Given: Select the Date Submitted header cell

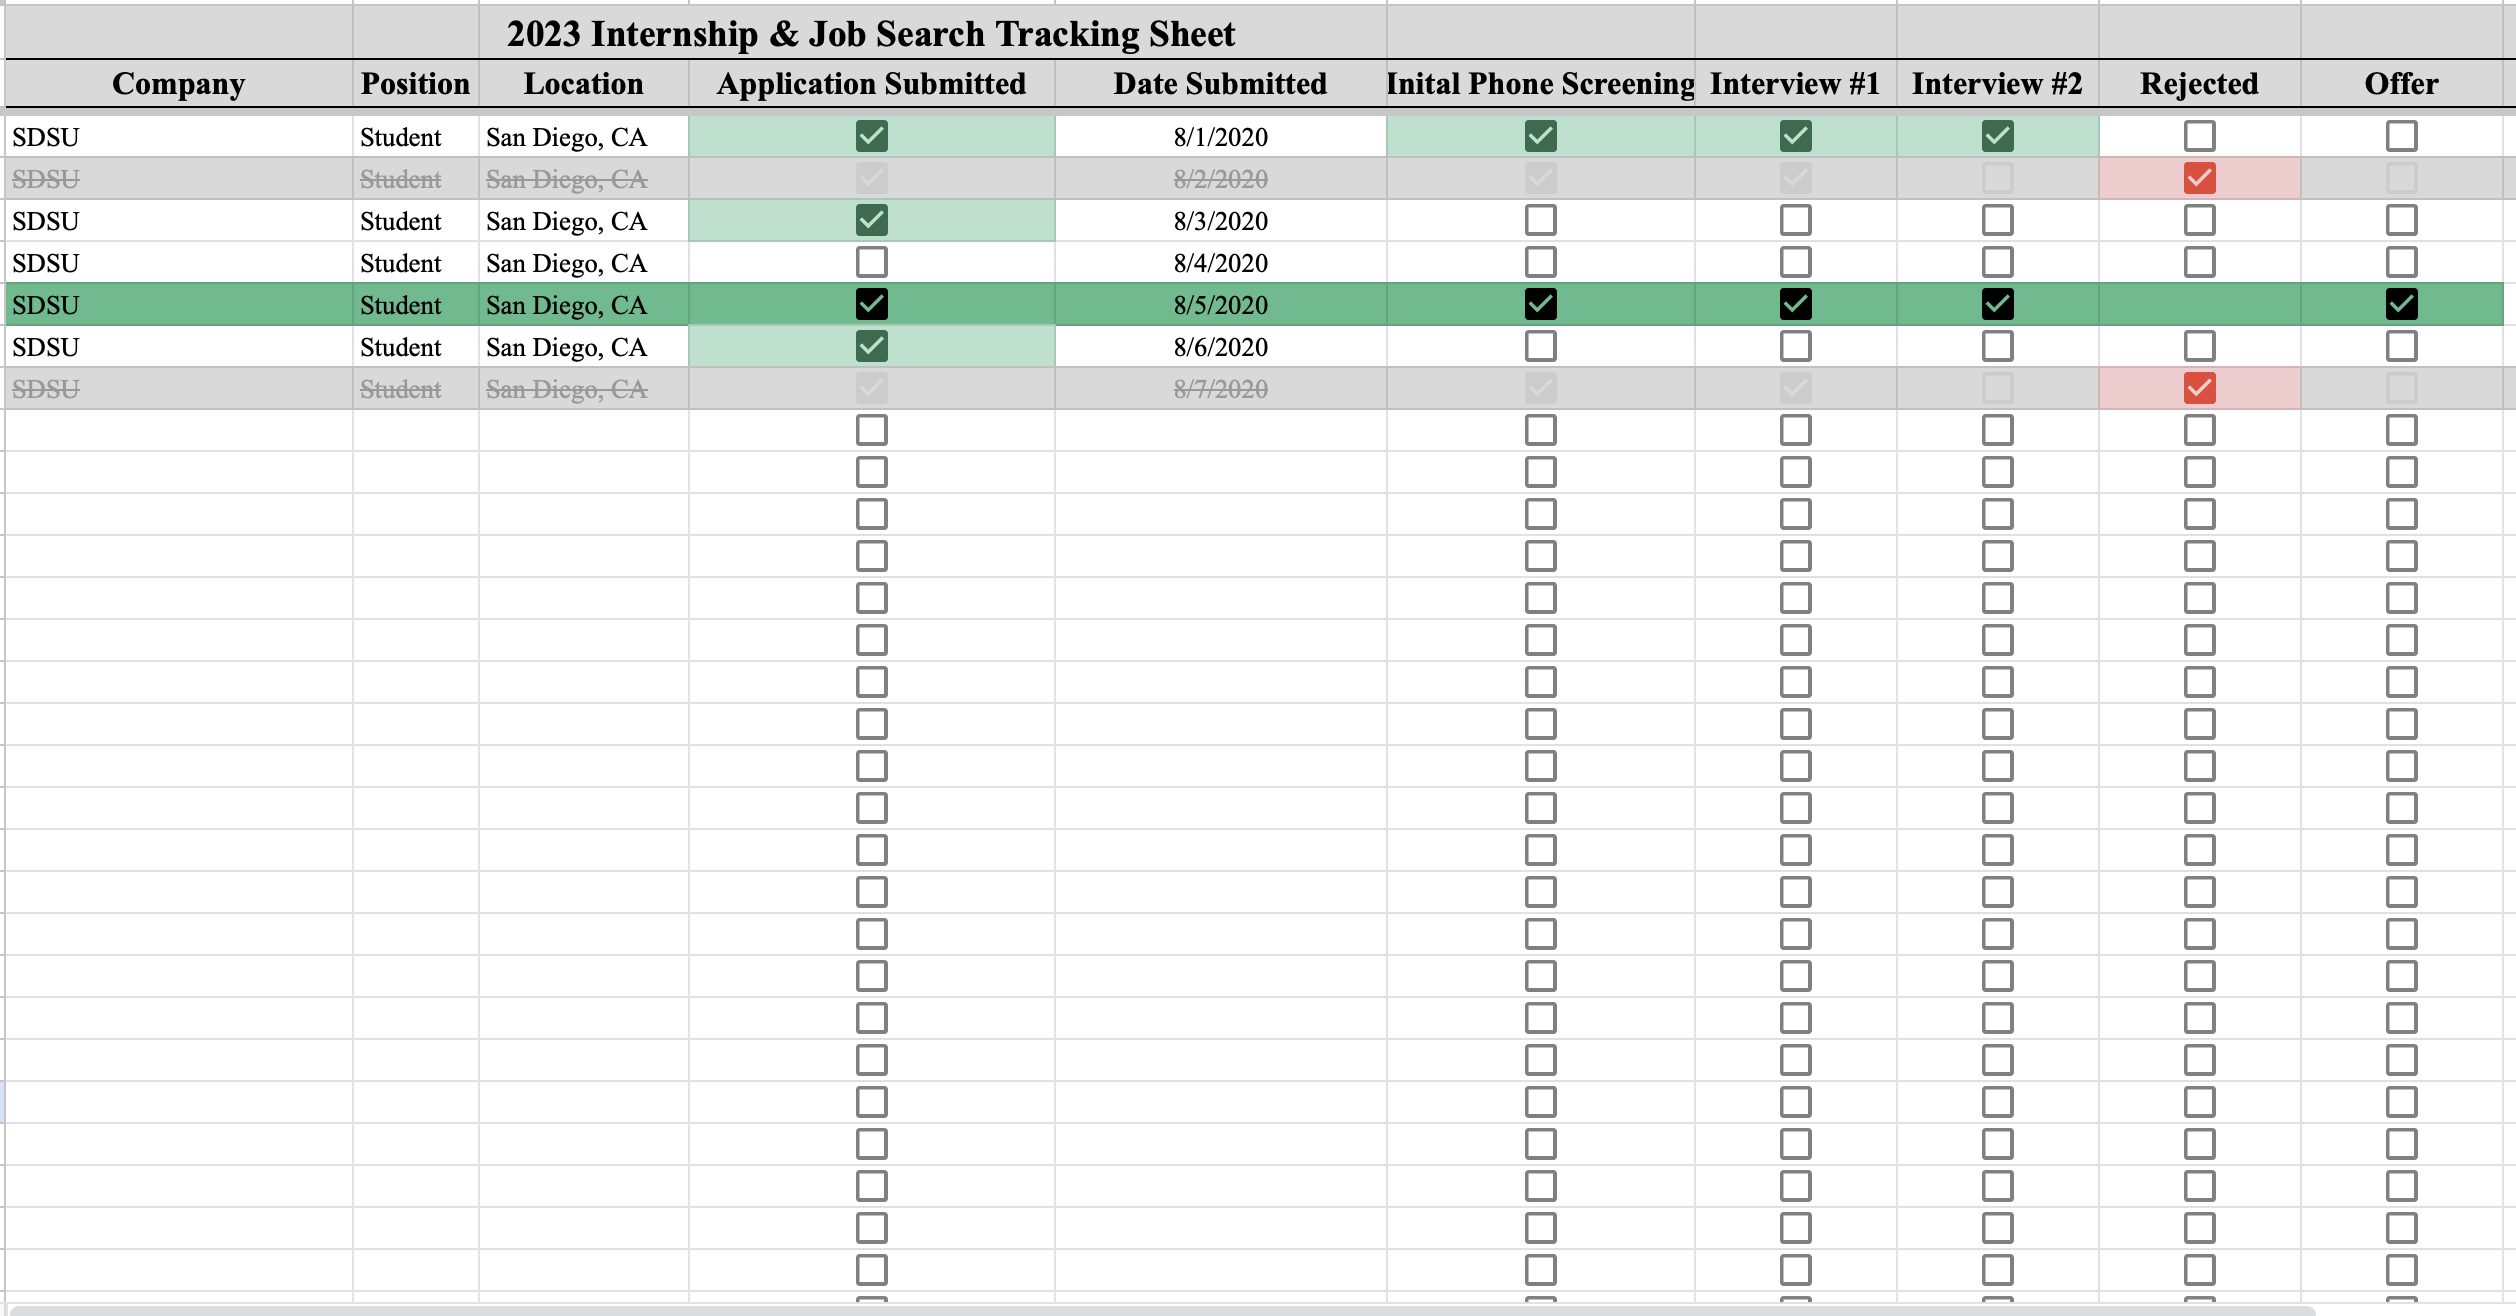Looking at the screenshot, I should [1220, 84].
